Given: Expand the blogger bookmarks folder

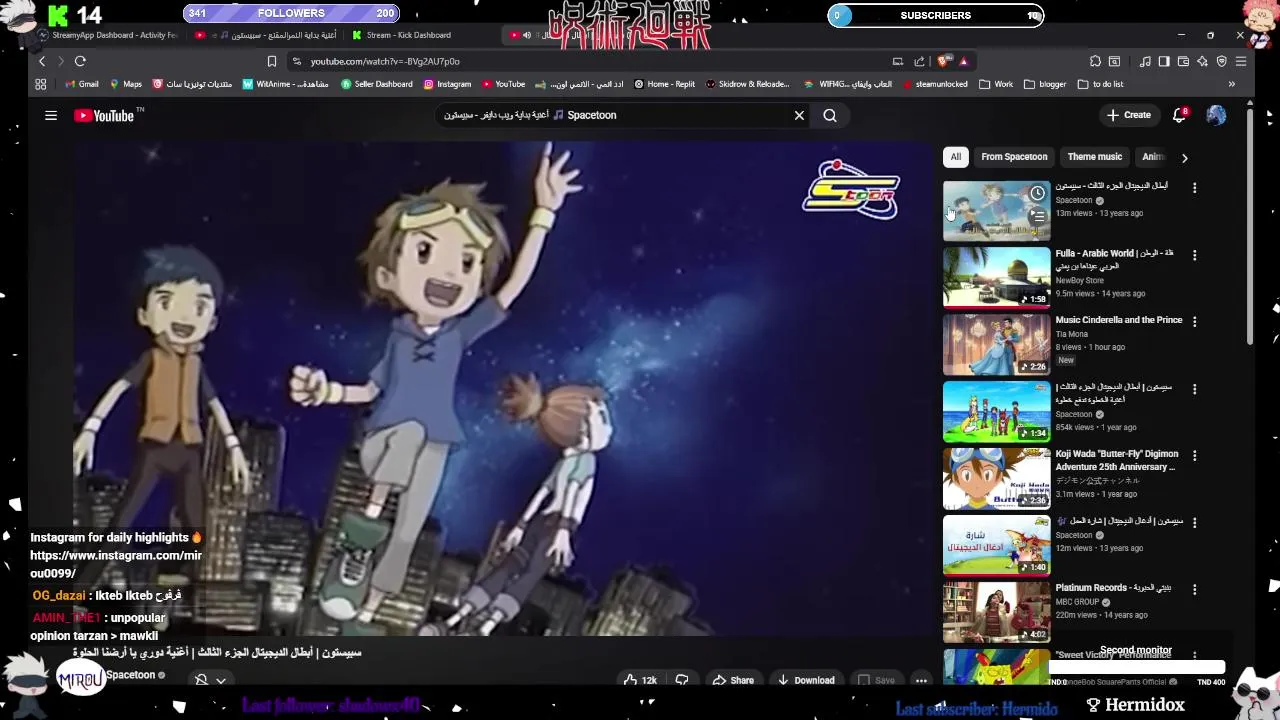Looking at the screenshot, I should pyautogui.click(x=1045, y=84).
